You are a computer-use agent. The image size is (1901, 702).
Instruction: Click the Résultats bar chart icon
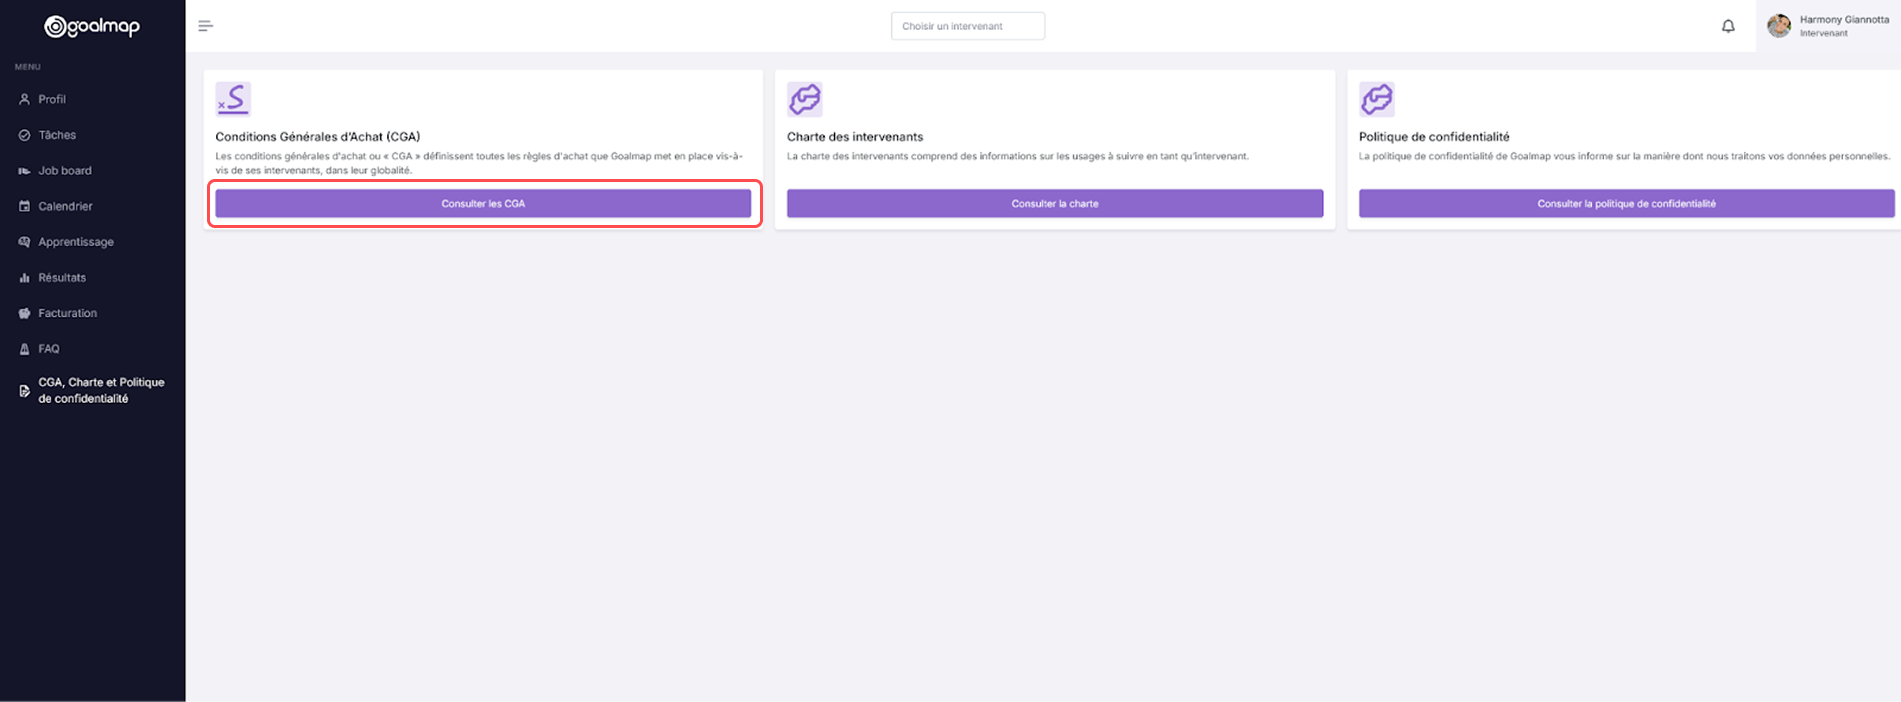point(24,278)
